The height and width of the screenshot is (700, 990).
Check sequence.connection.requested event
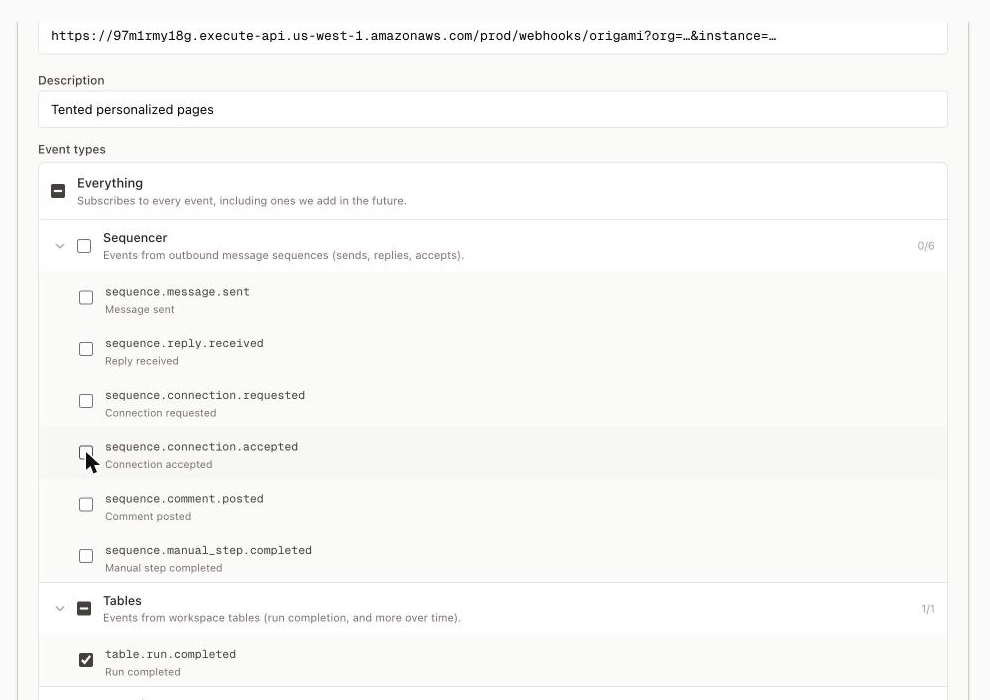[86, 401]
